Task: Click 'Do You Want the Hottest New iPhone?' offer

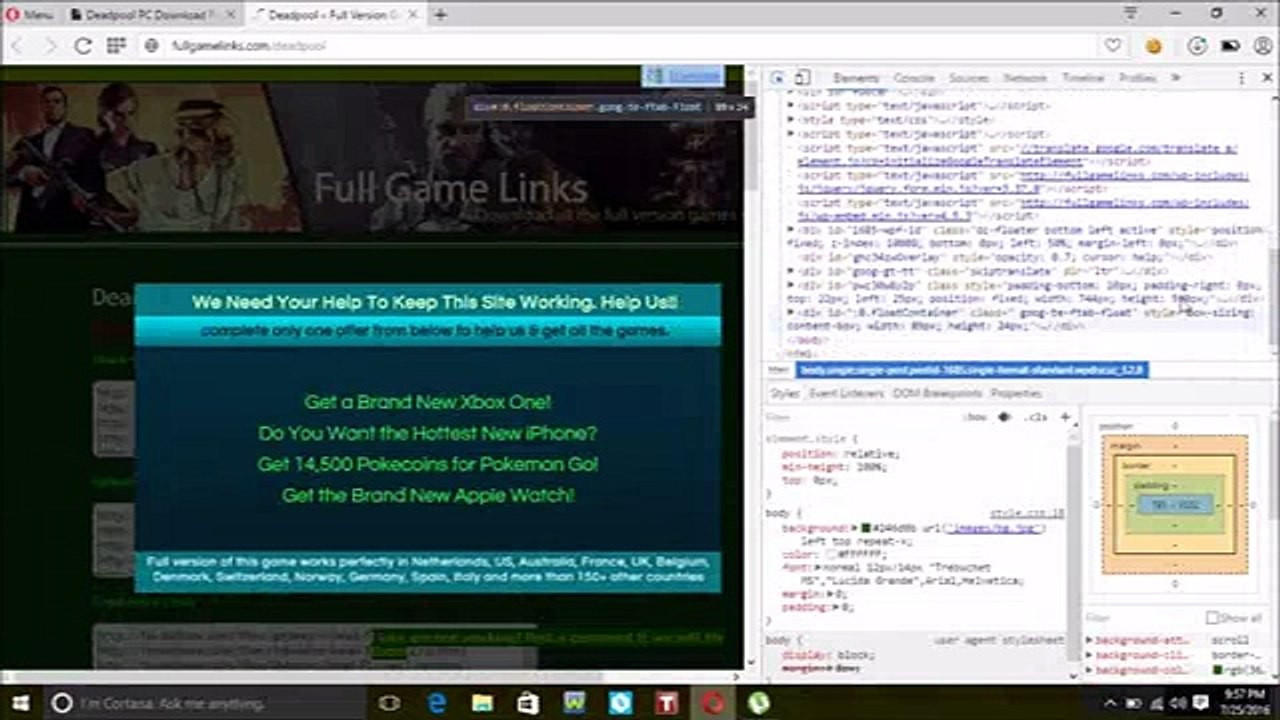Action: tap(427, 433)
